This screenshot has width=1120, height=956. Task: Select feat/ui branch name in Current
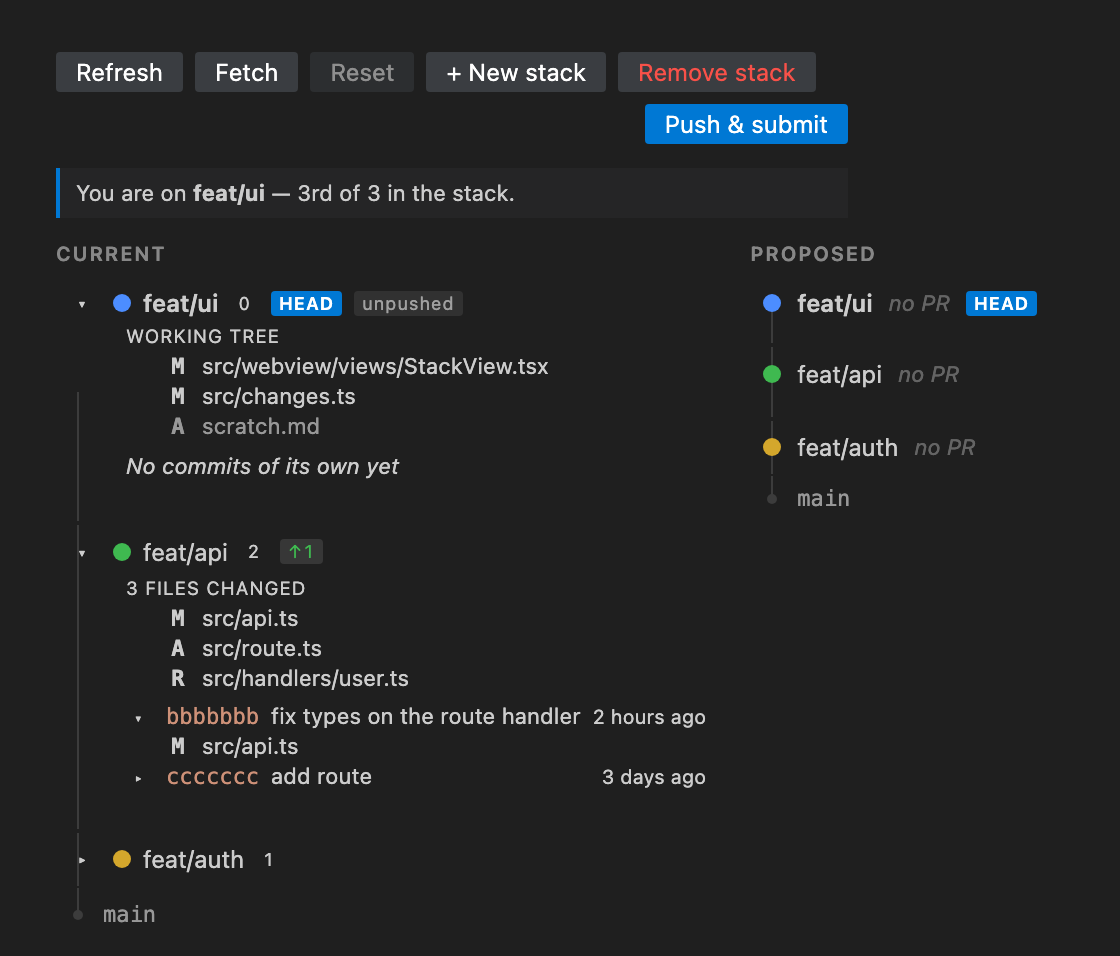click(x=180, y=304)
